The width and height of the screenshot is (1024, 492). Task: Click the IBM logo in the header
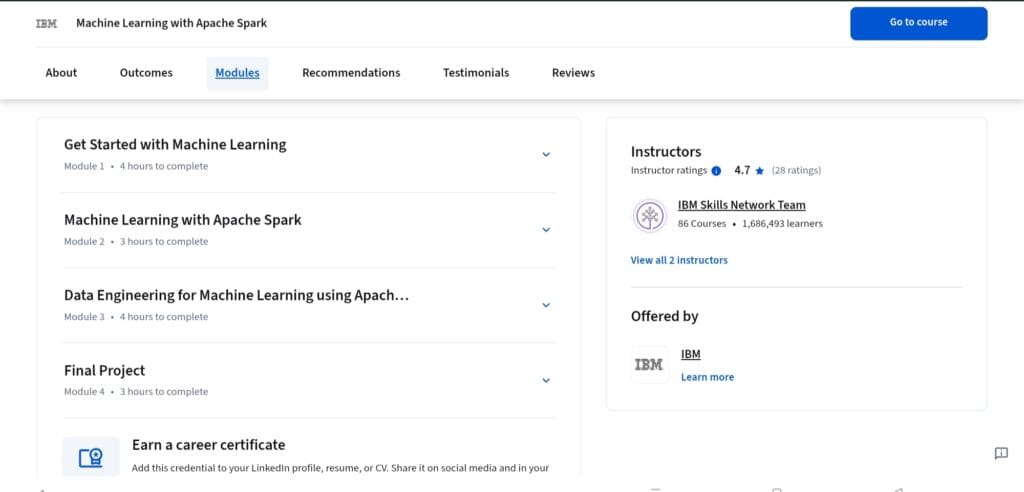click(x=46, y=24)
